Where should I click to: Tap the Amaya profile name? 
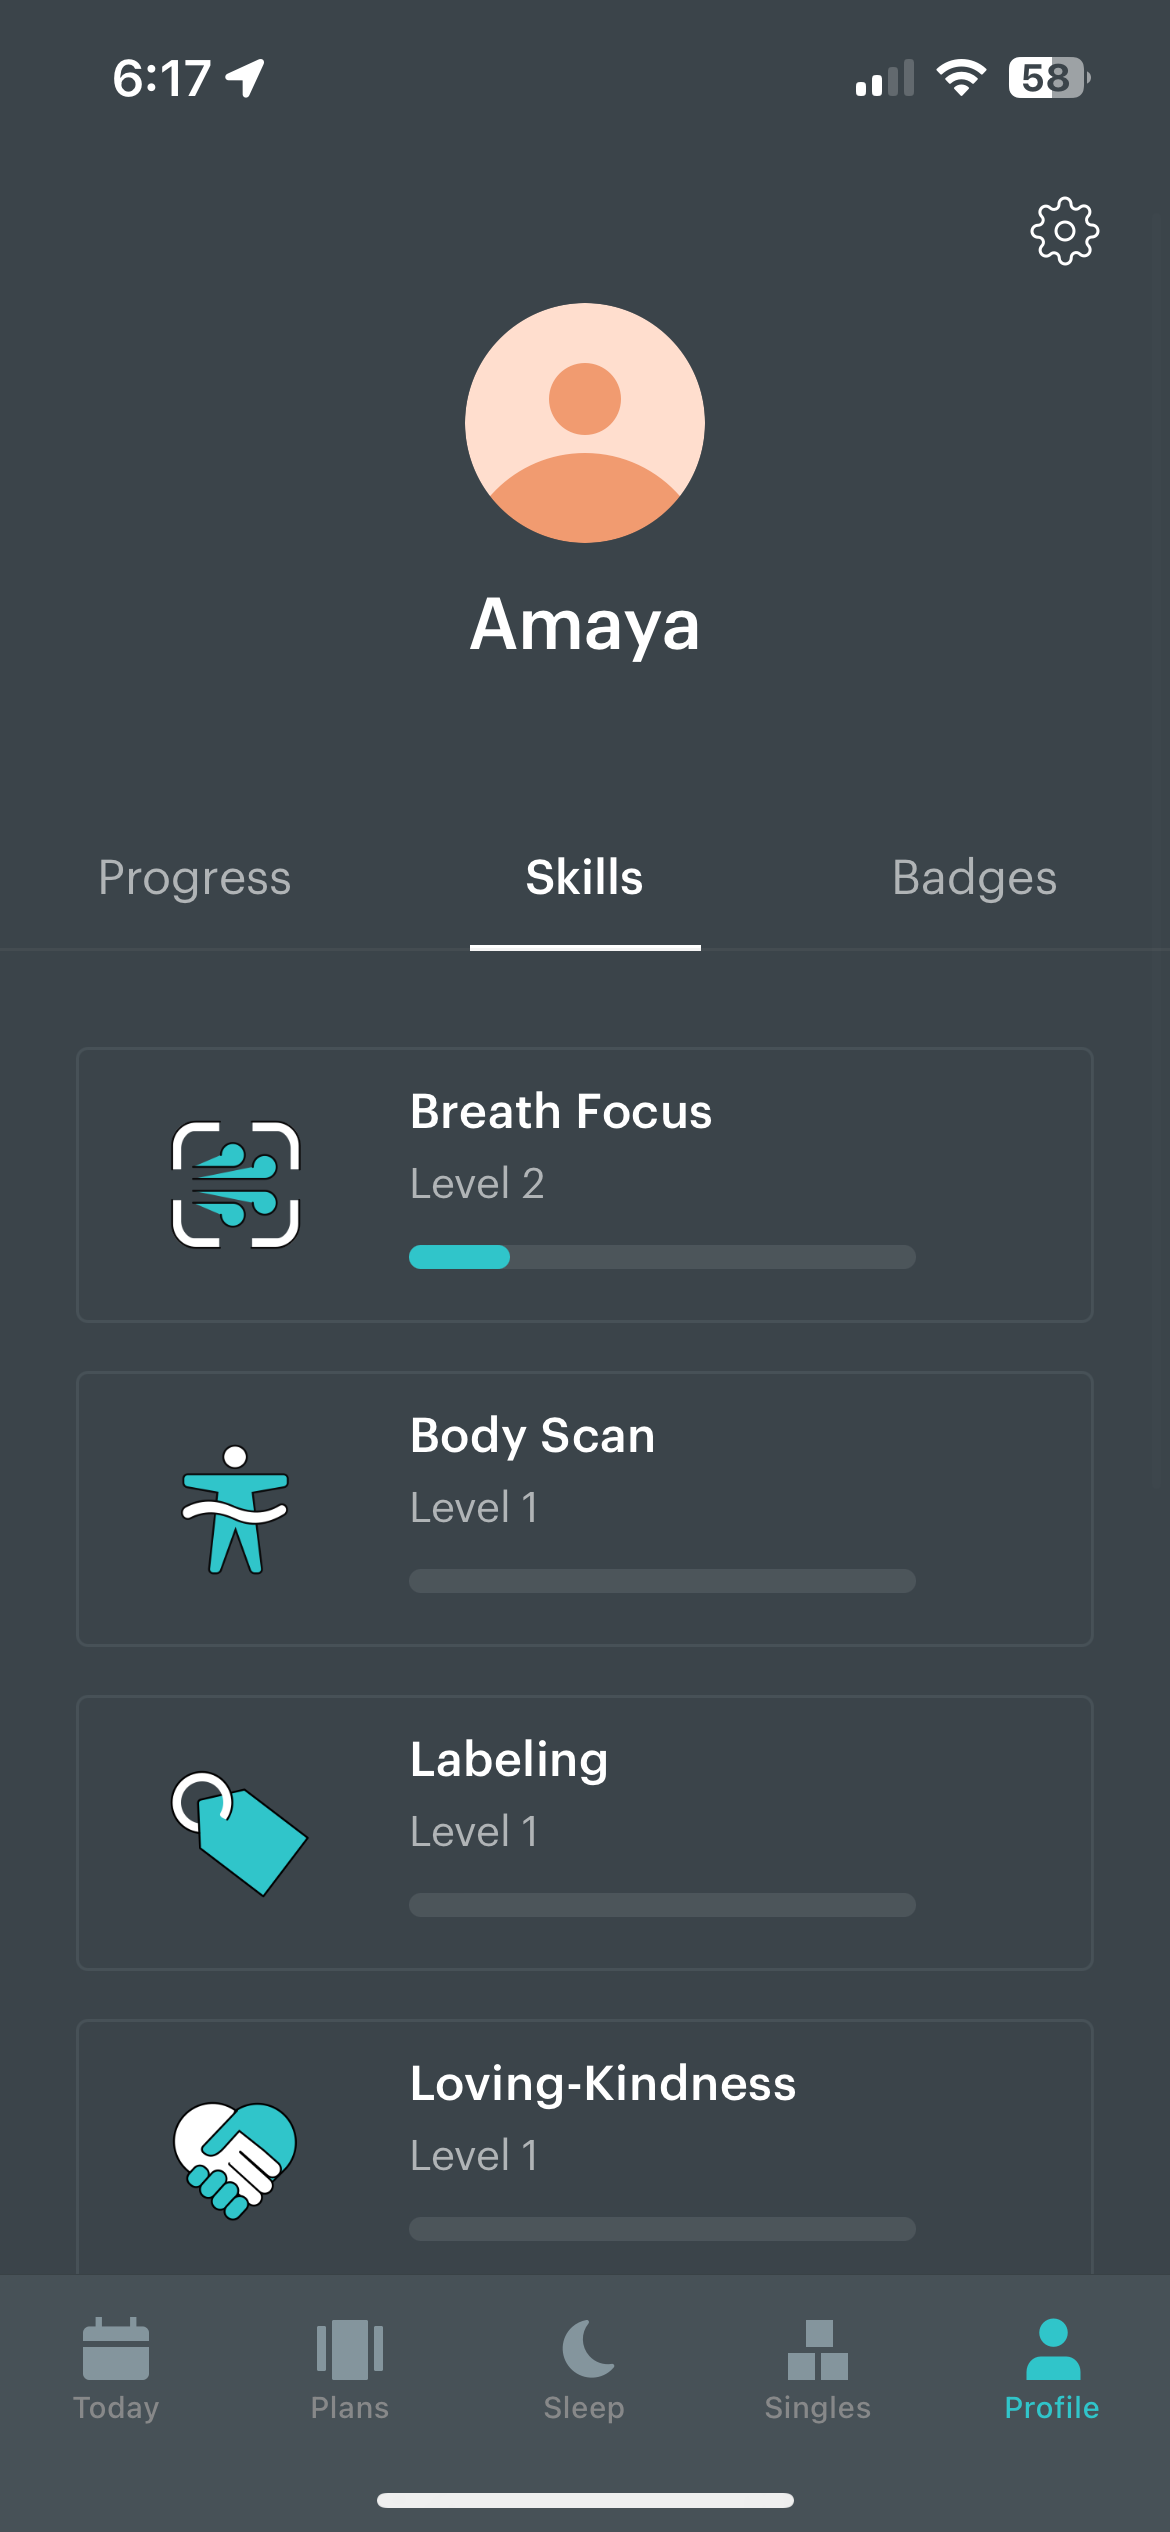point(585,625)
